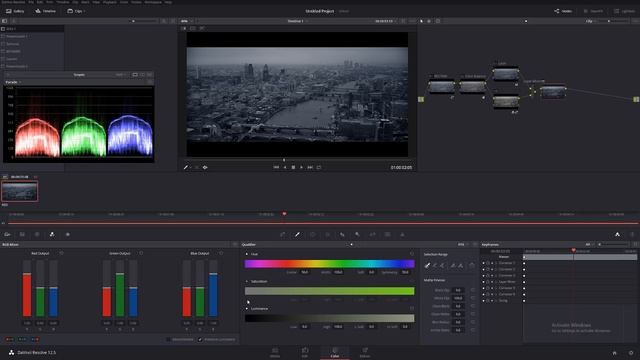Viewport: 640px width, 360px height.
Task: Go to the project manager home icon
Action: (614, 353)
